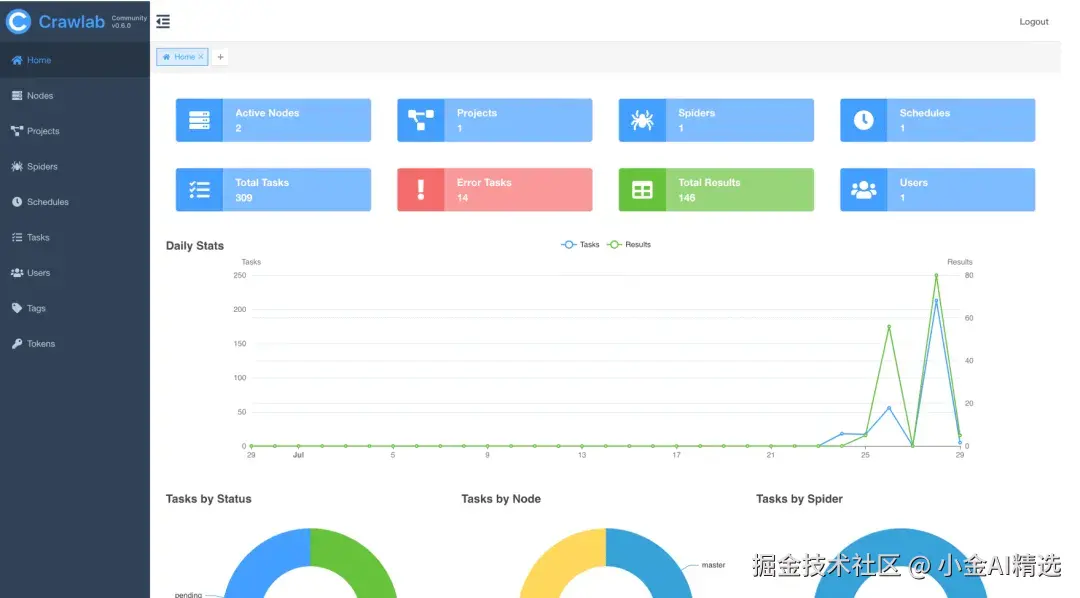
Task: Click the master label on node chart
Action: pos(713,565)
